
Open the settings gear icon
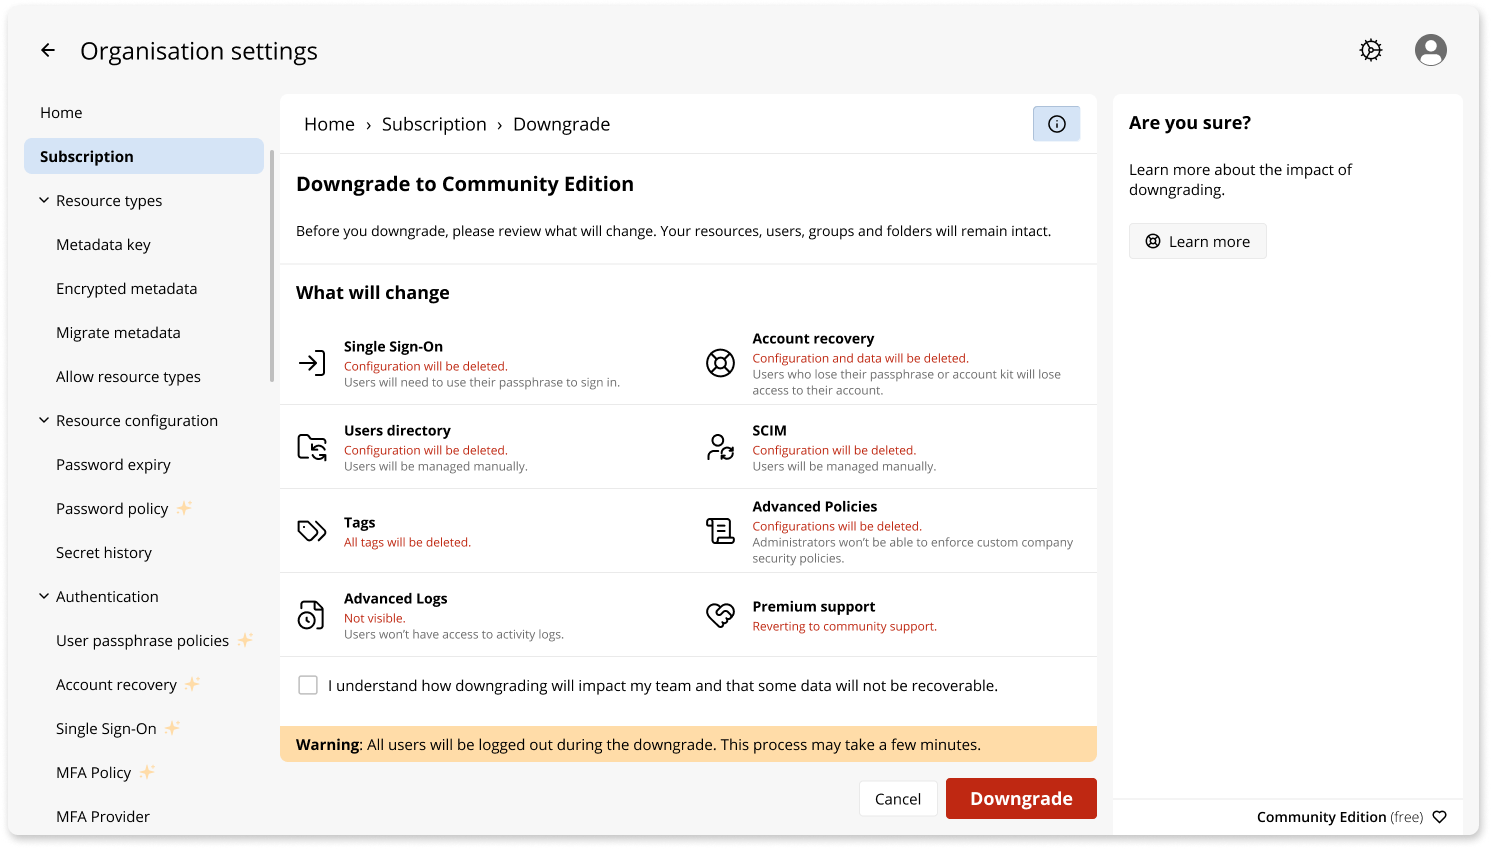click(1371, 50)
